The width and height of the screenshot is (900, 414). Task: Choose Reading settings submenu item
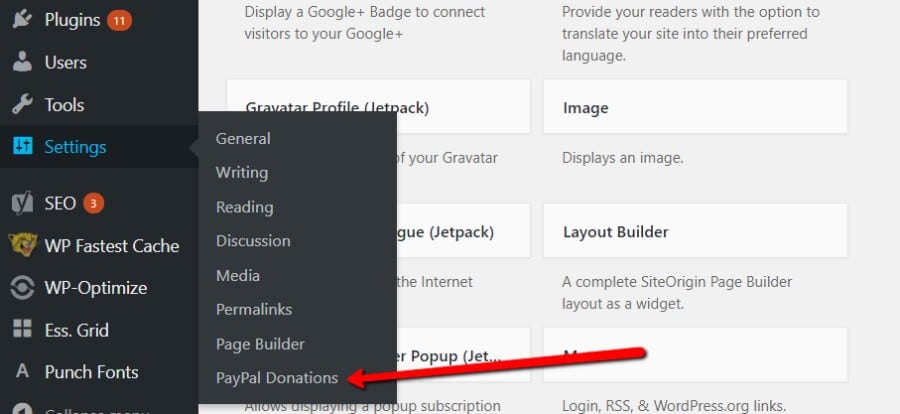click(245, 207)
